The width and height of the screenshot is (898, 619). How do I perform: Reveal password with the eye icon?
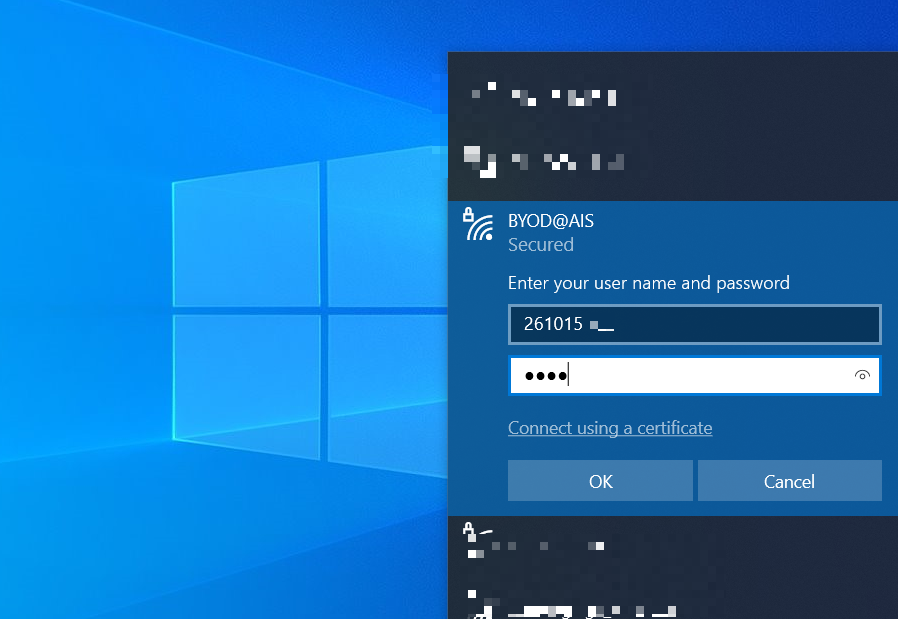pyautogui.click(x=862, y=375)
